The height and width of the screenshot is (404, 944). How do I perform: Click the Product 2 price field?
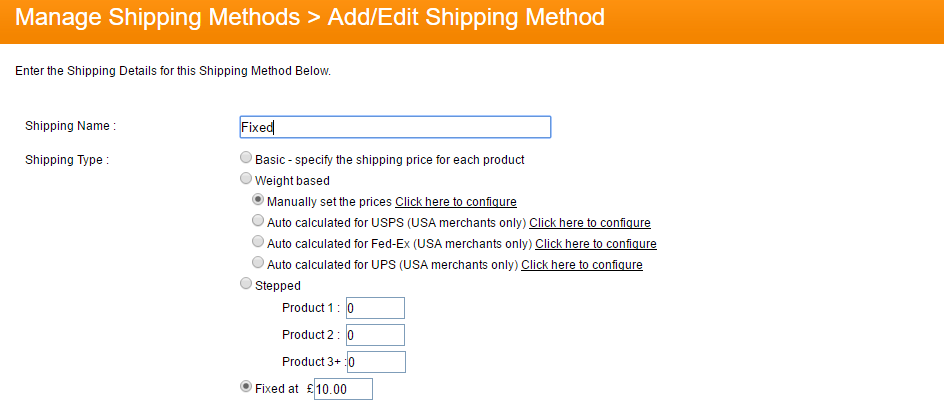click(375, 335)
